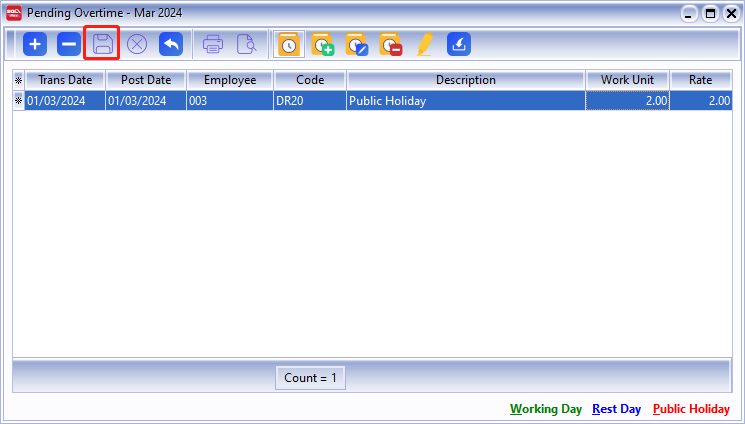Sort by Post Date column header
Screen dimensions: 745x424
click(x=146, y=80)
